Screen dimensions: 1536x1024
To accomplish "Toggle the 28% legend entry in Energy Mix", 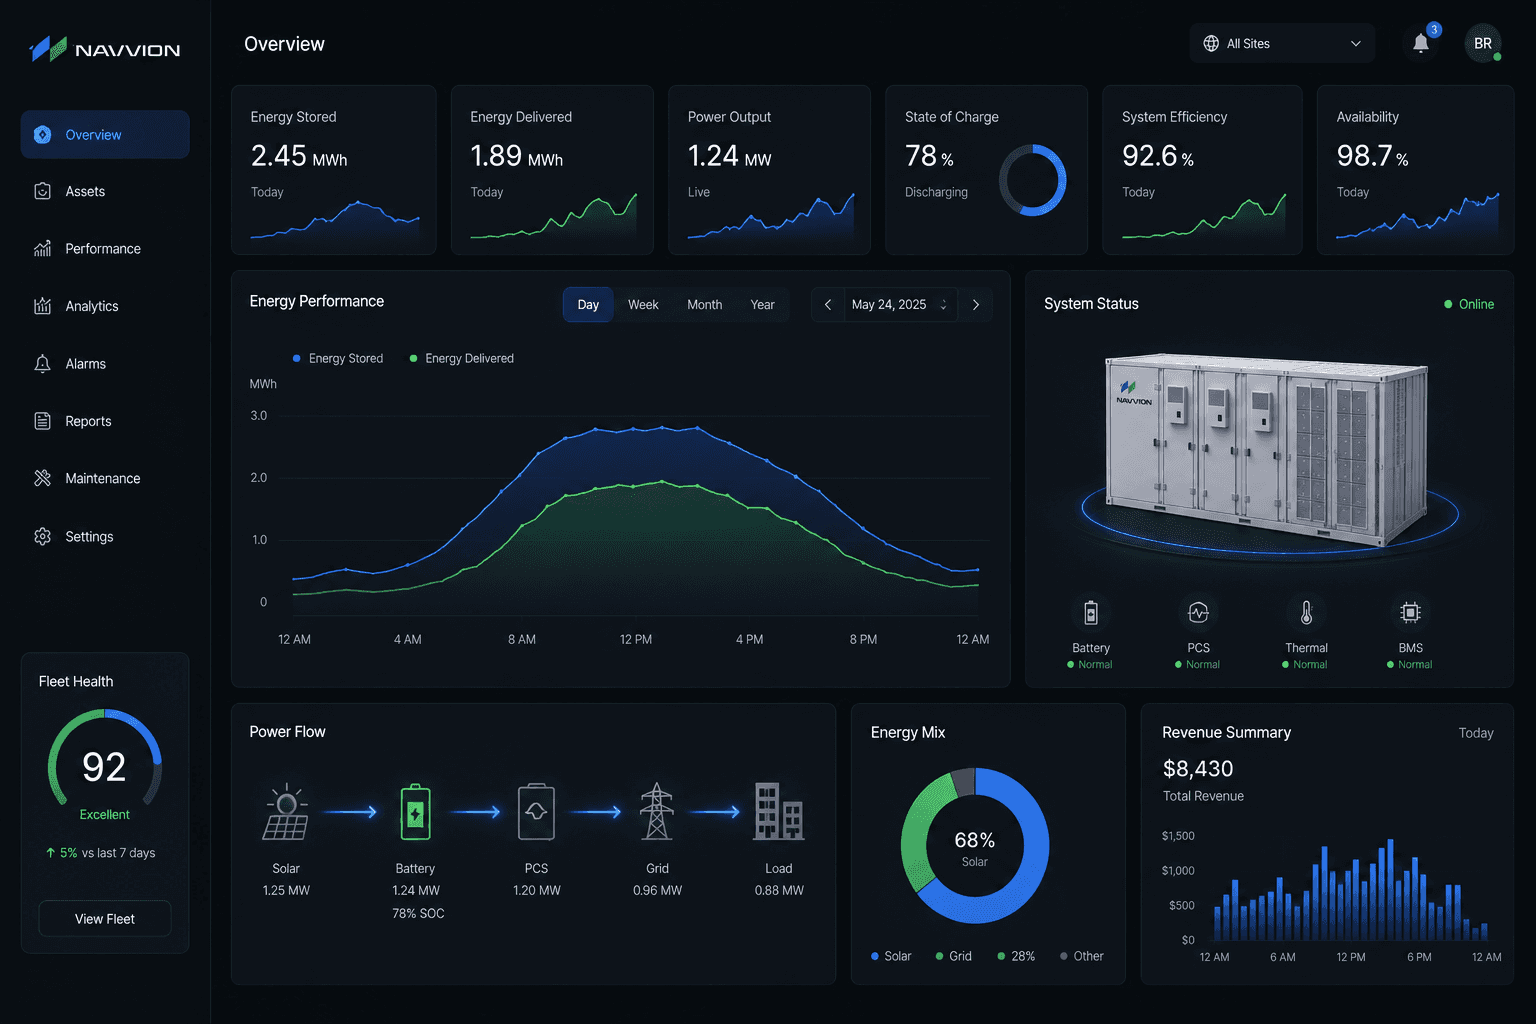I will point(1016,956).
